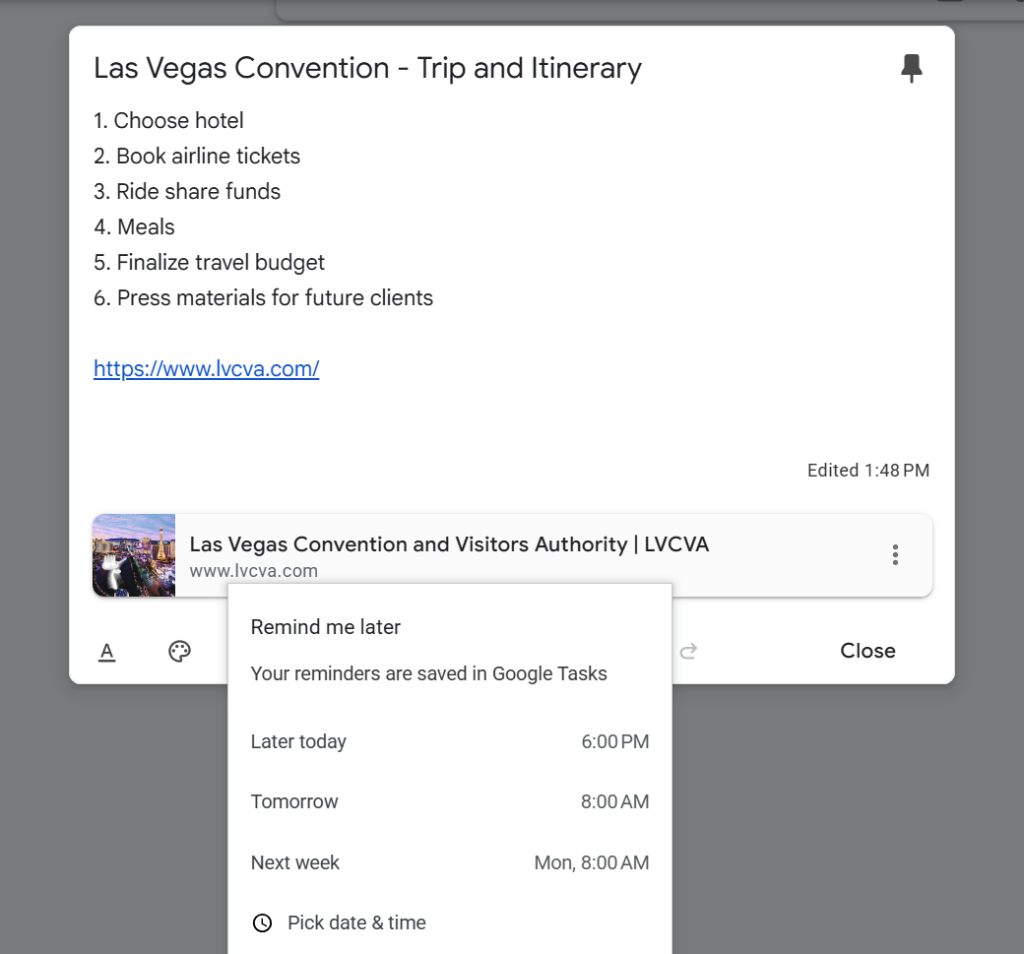Open text formatting options

click(107, 650)
